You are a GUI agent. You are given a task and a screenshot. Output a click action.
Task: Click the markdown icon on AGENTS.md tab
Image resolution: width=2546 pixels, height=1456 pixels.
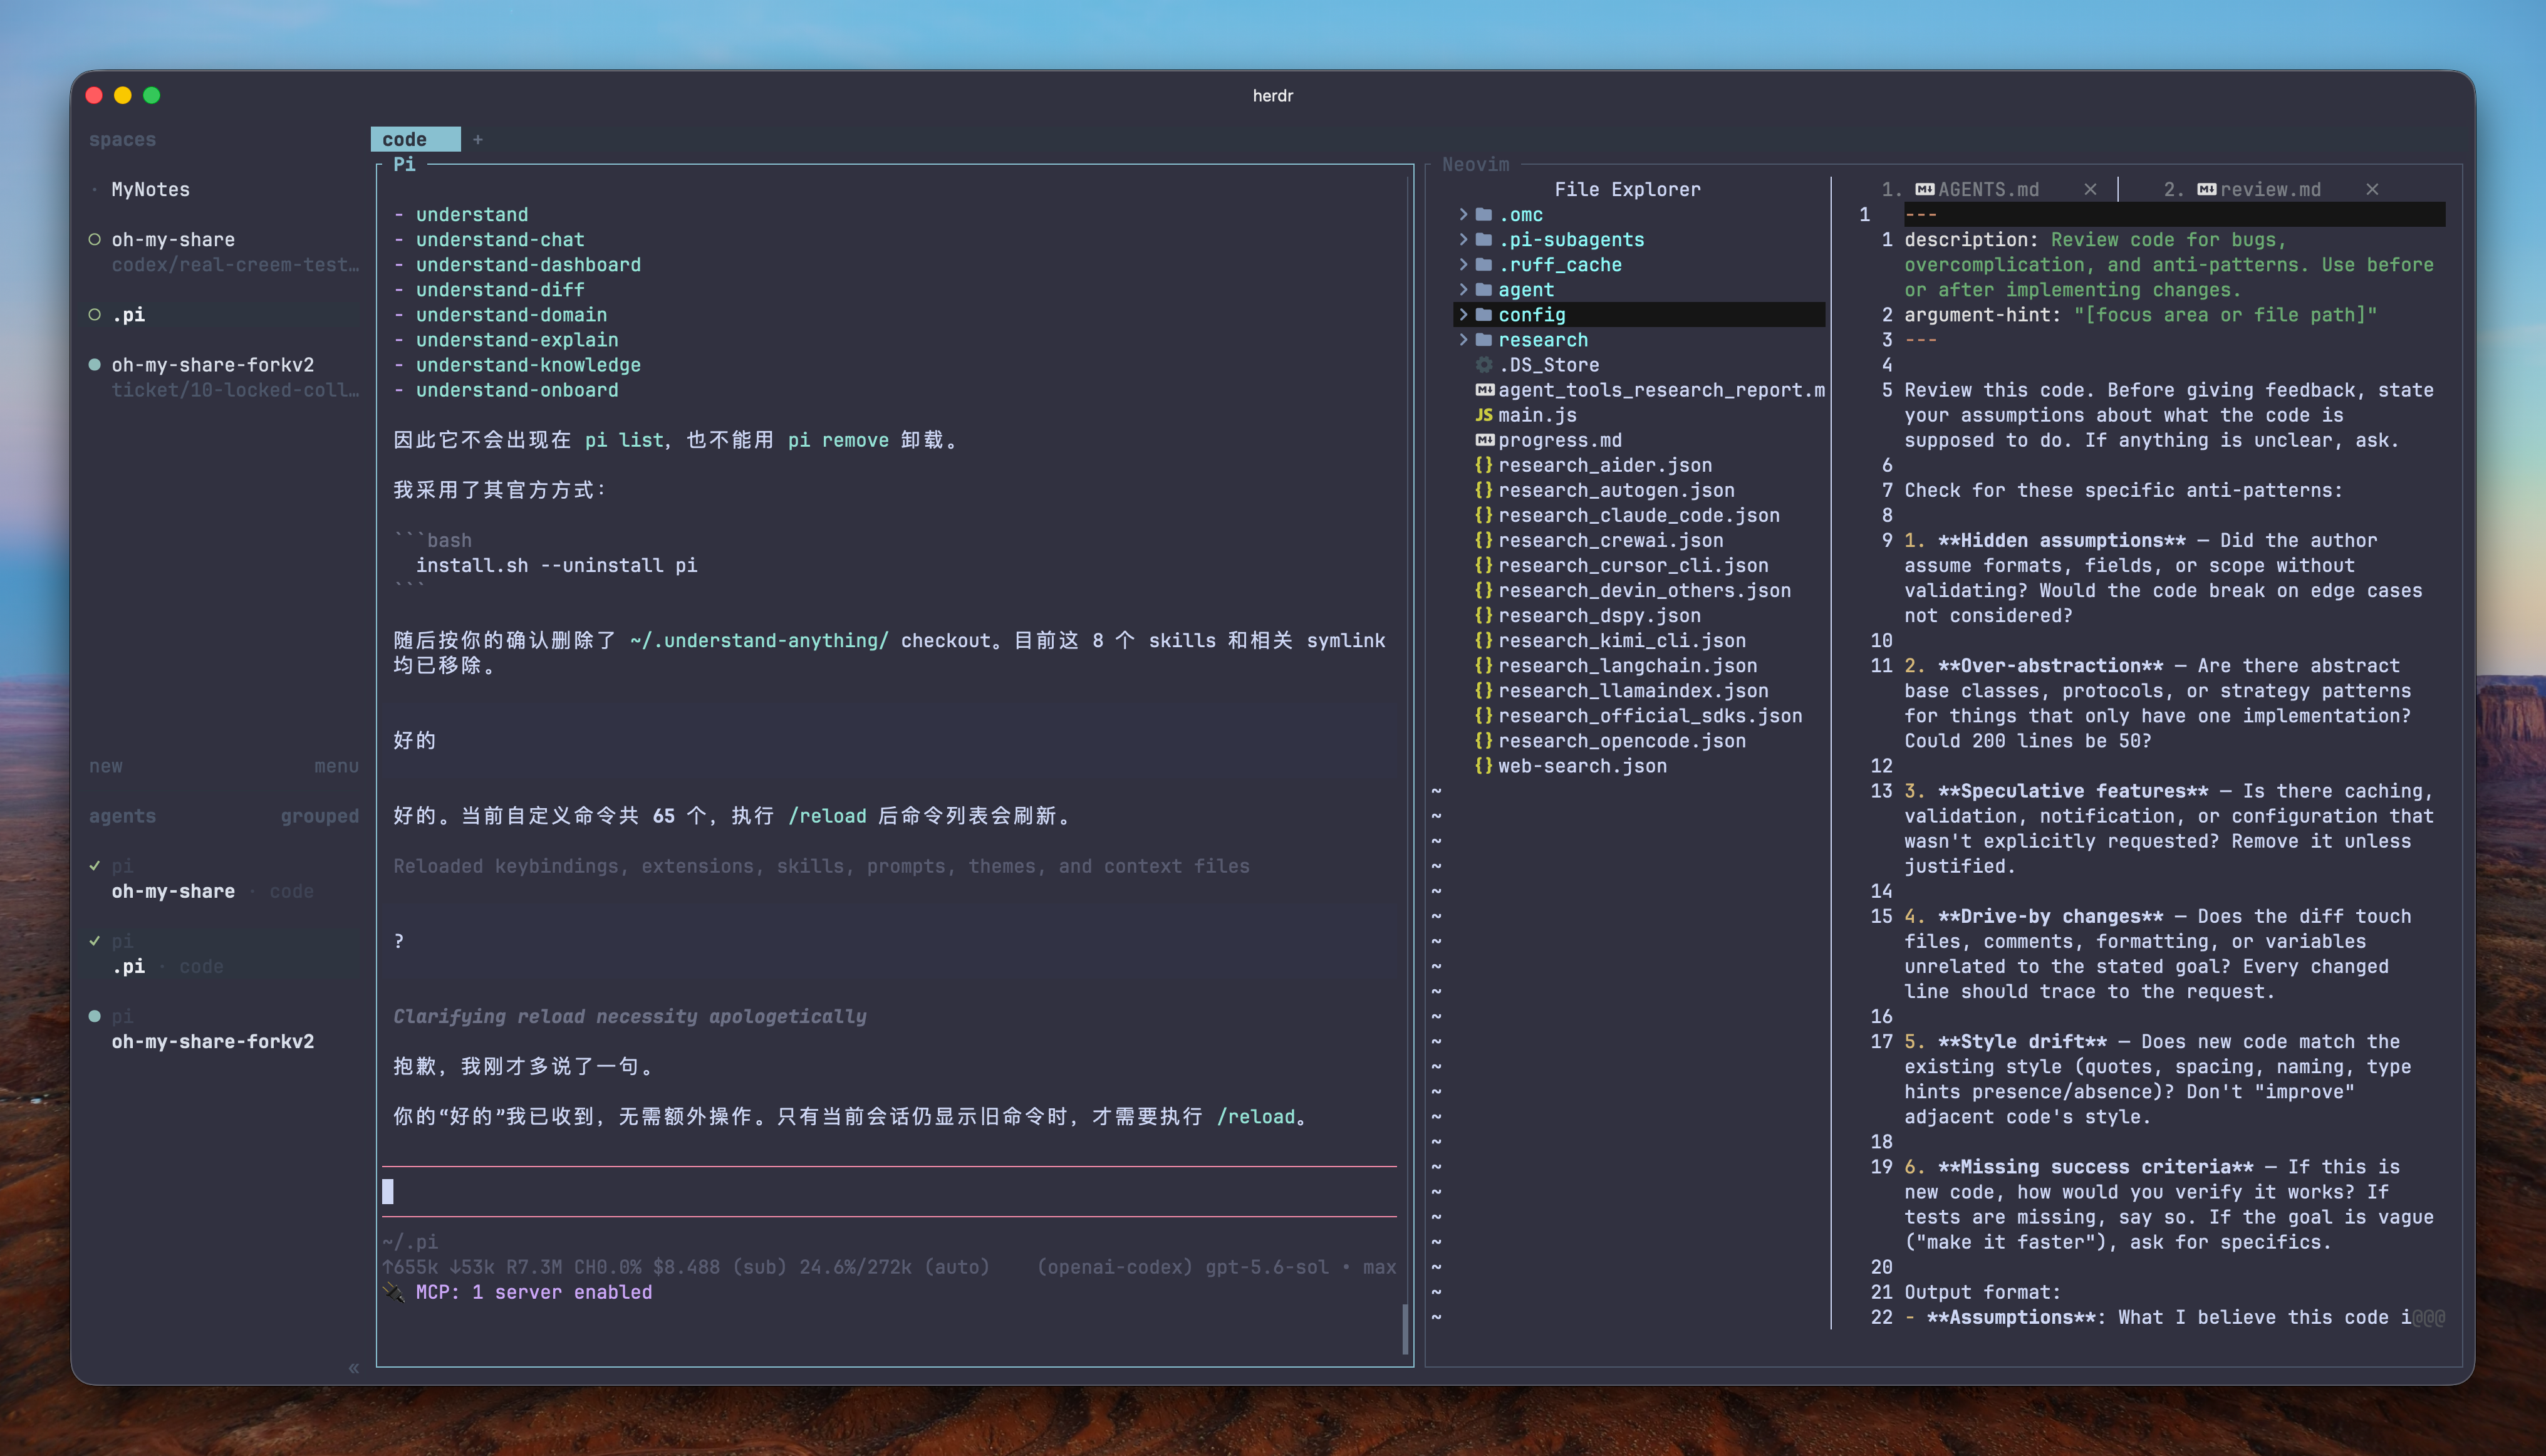coord(1924,190)
